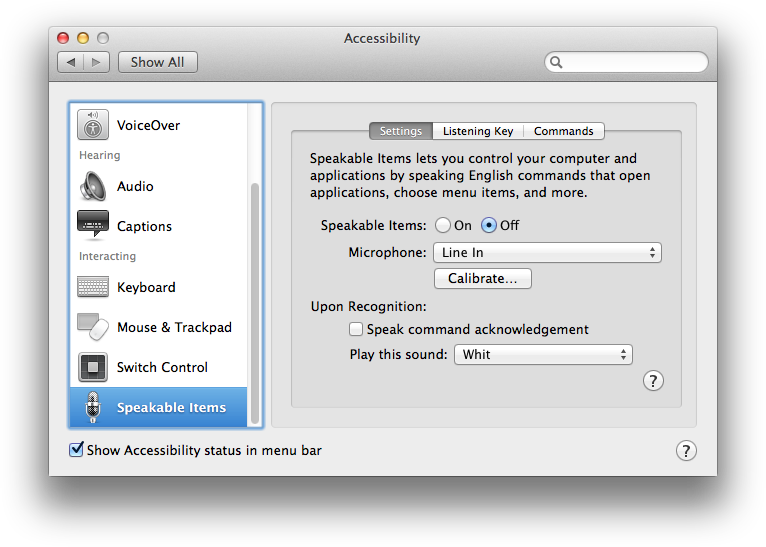Open the Audio speaker icon

(93, 186)
